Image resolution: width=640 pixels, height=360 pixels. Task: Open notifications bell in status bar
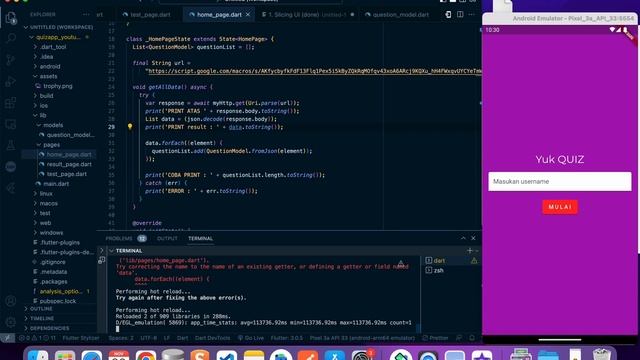point(472,338)
